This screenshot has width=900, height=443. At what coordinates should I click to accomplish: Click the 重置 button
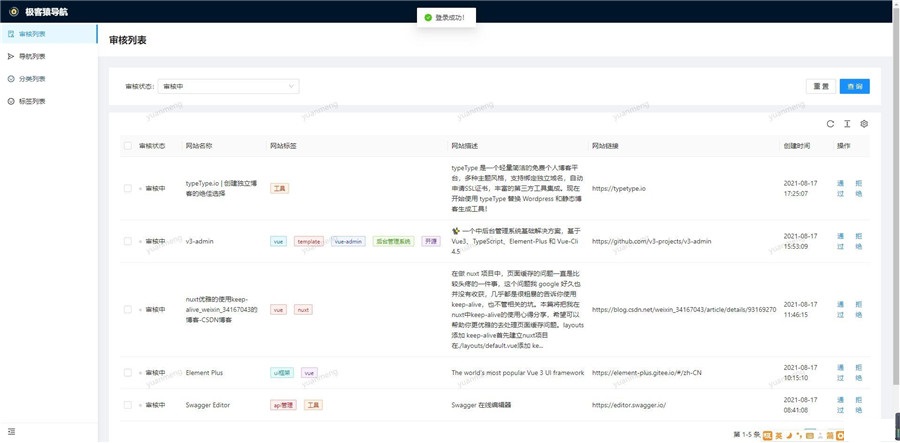(x=820, y=87)
